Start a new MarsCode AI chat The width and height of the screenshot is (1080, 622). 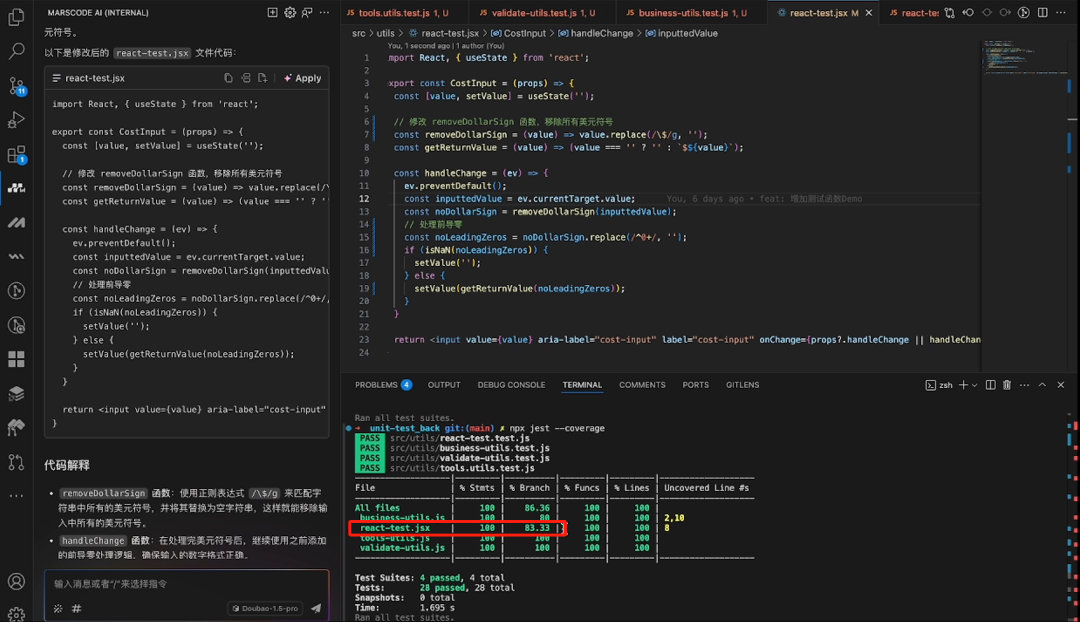click(x=272, y=13)
